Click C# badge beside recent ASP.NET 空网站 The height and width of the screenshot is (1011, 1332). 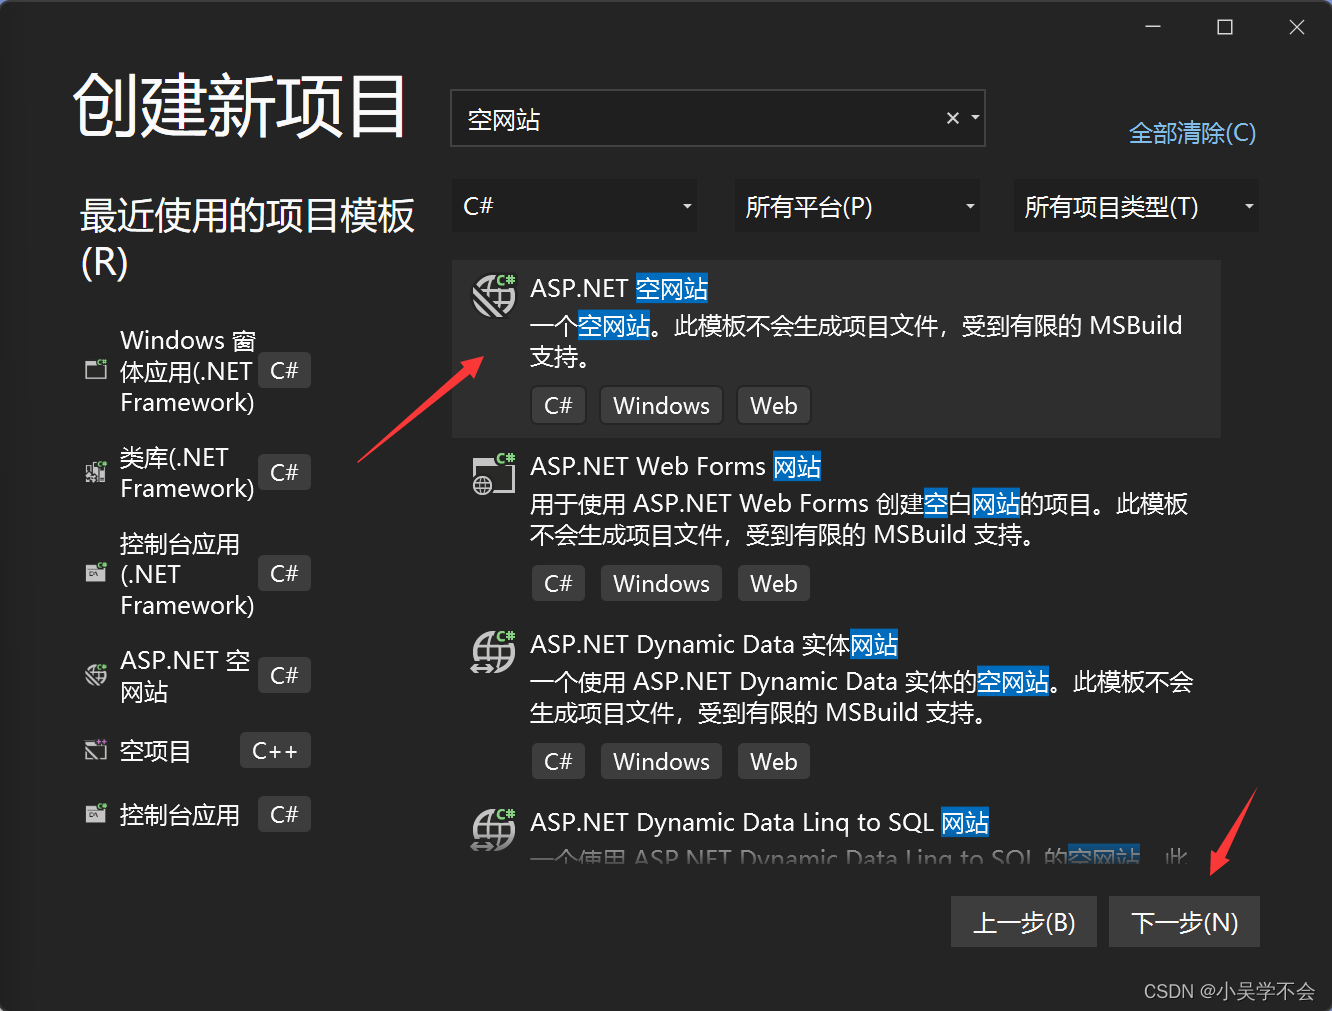pos(284,675)
